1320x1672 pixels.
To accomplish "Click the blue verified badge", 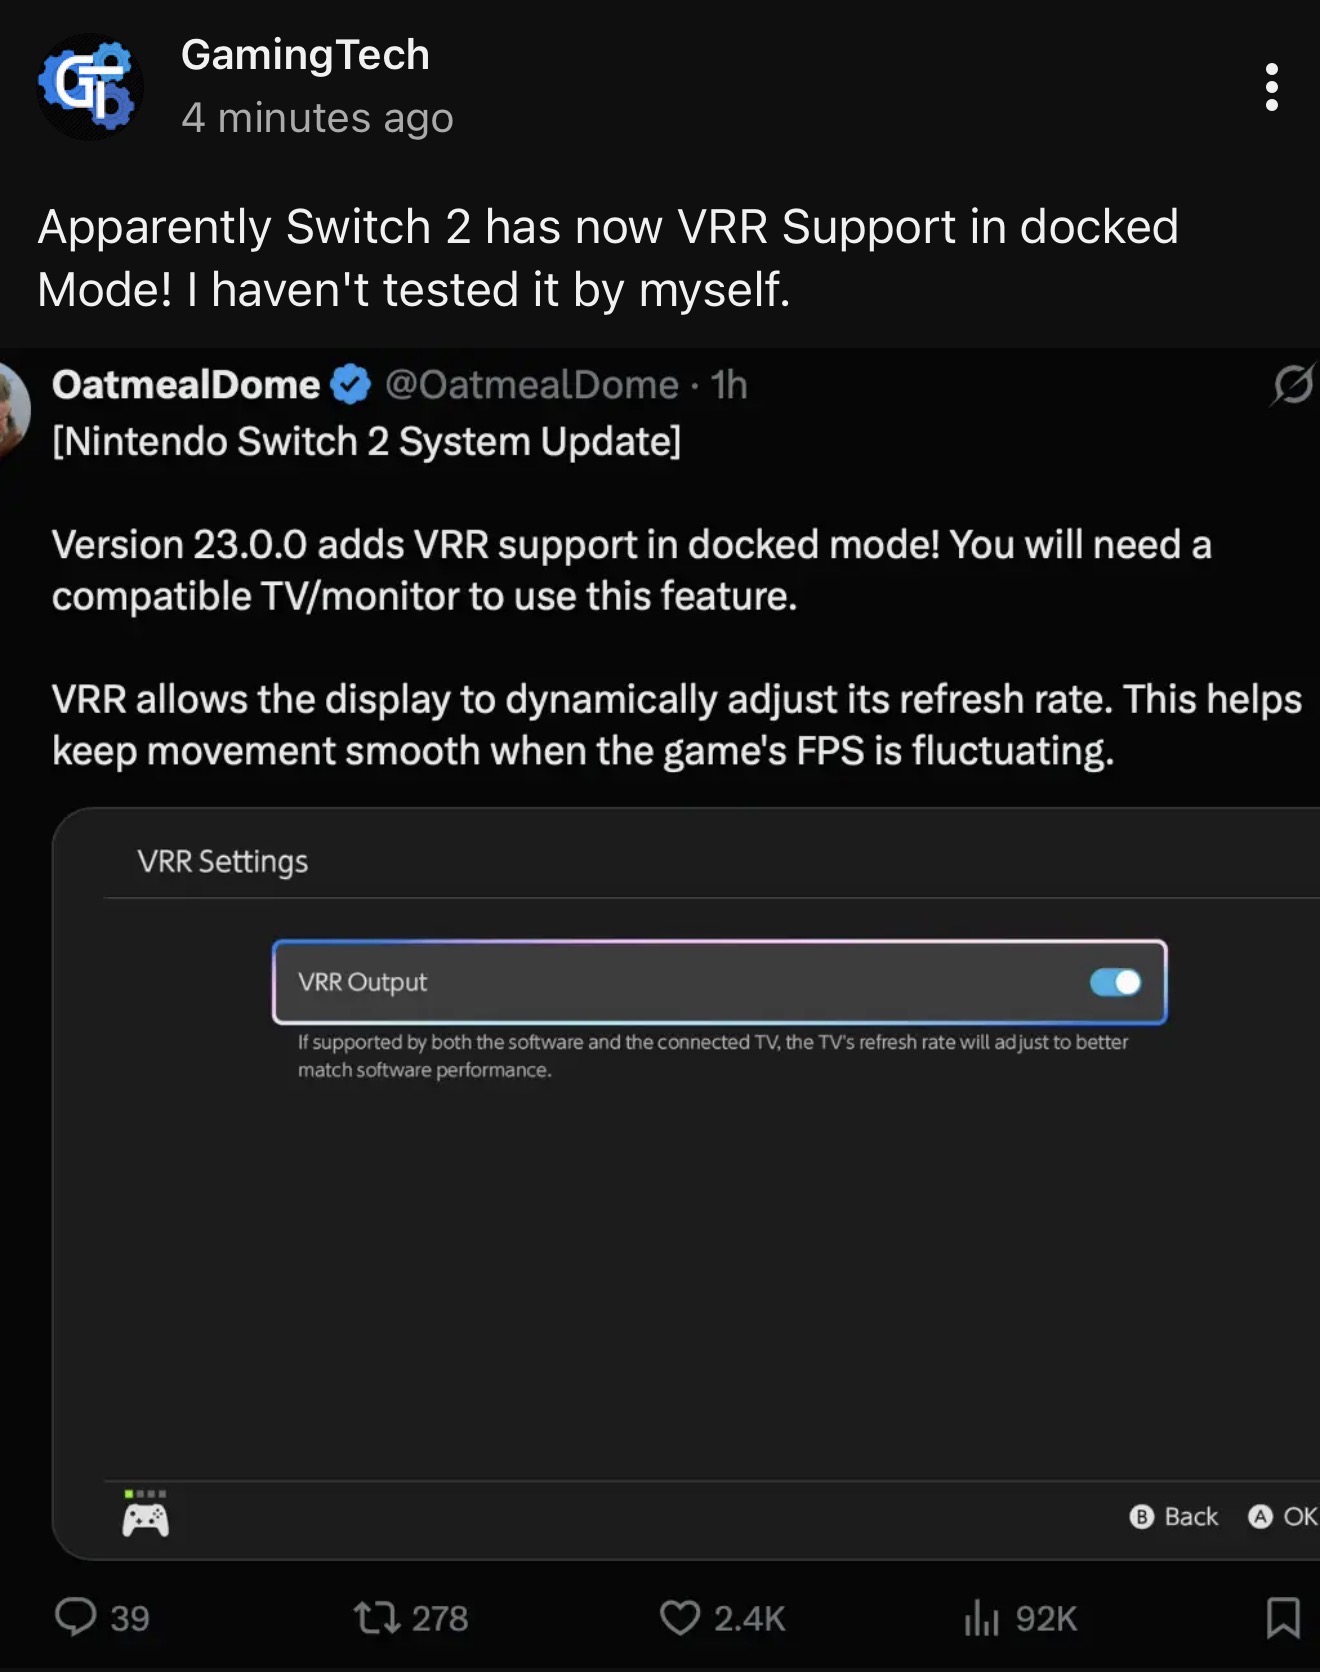I will click(350, 384).
